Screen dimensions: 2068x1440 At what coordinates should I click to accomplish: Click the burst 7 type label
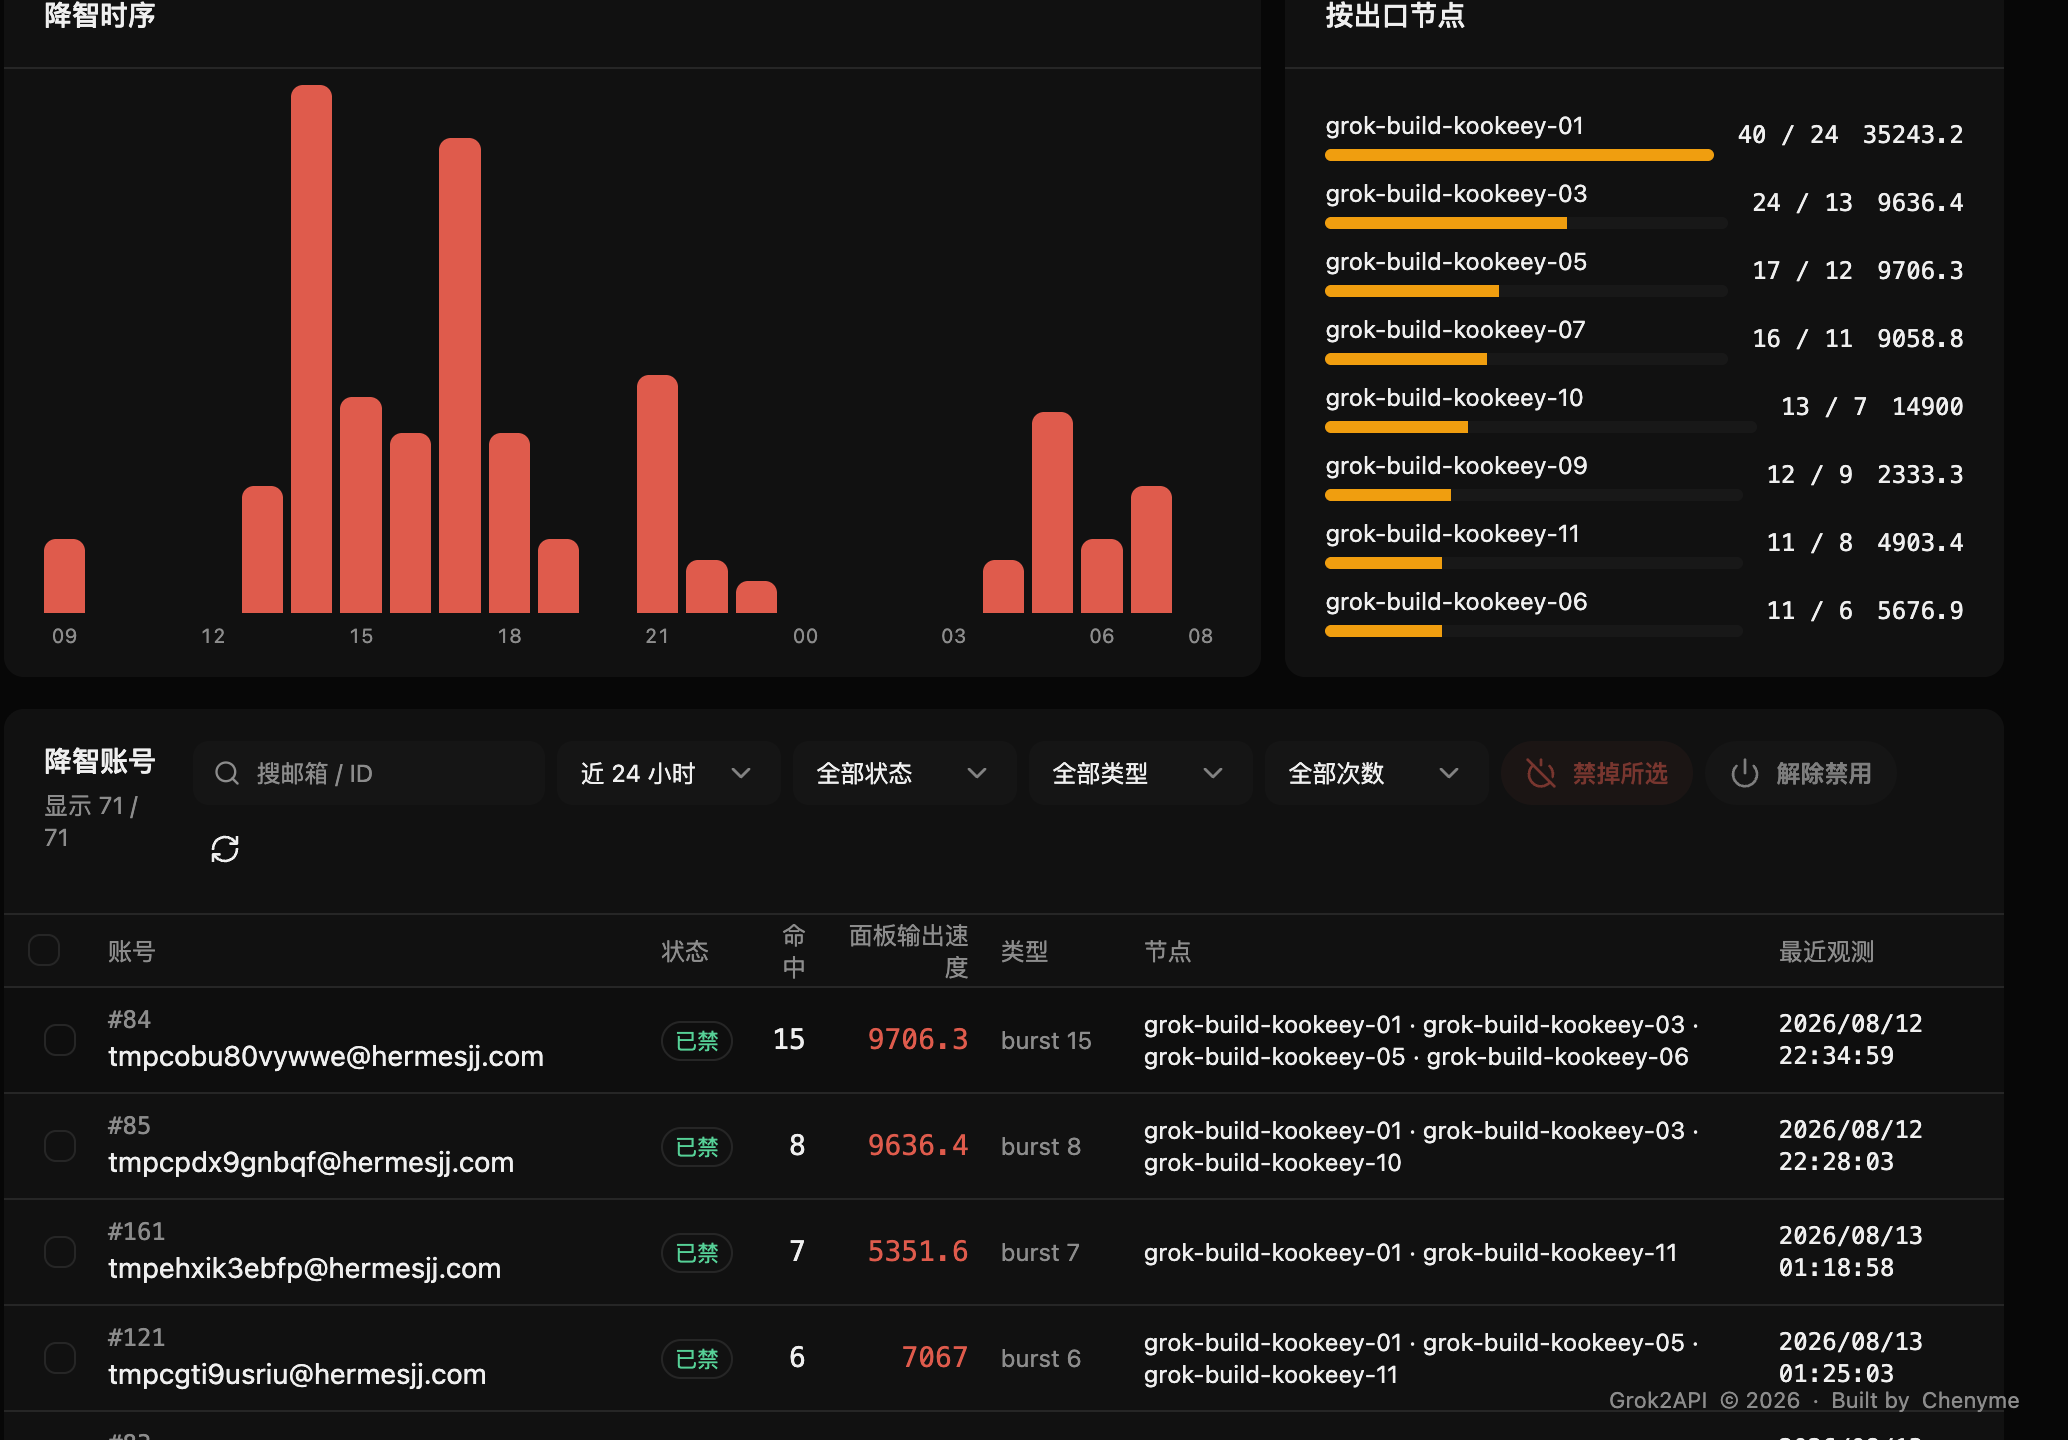pyautogui.click(x=1040, y=1252)
